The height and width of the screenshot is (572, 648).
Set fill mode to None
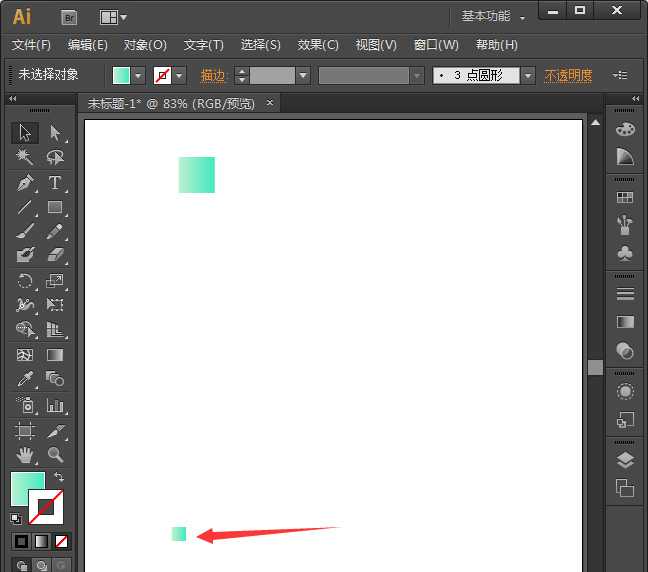pos(61,541)
